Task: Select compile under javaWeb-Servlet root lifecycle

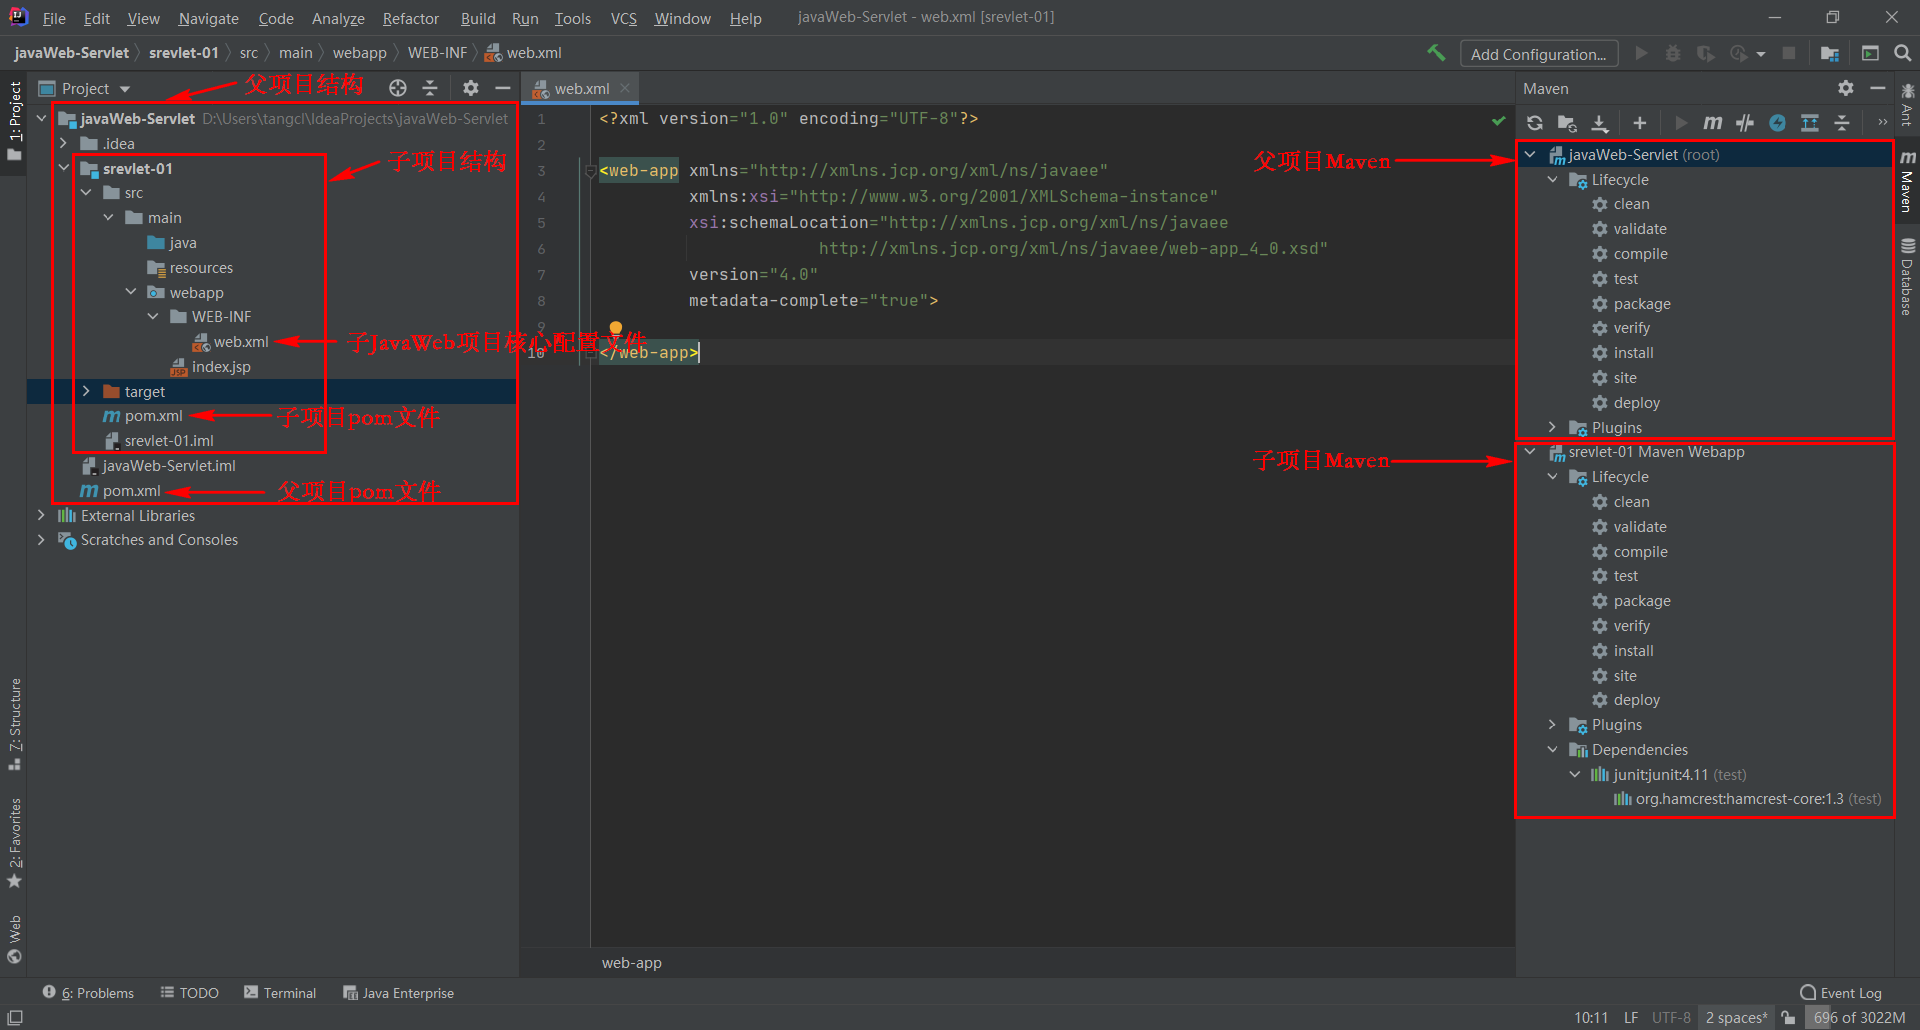Action: [x=1640, y=254]
